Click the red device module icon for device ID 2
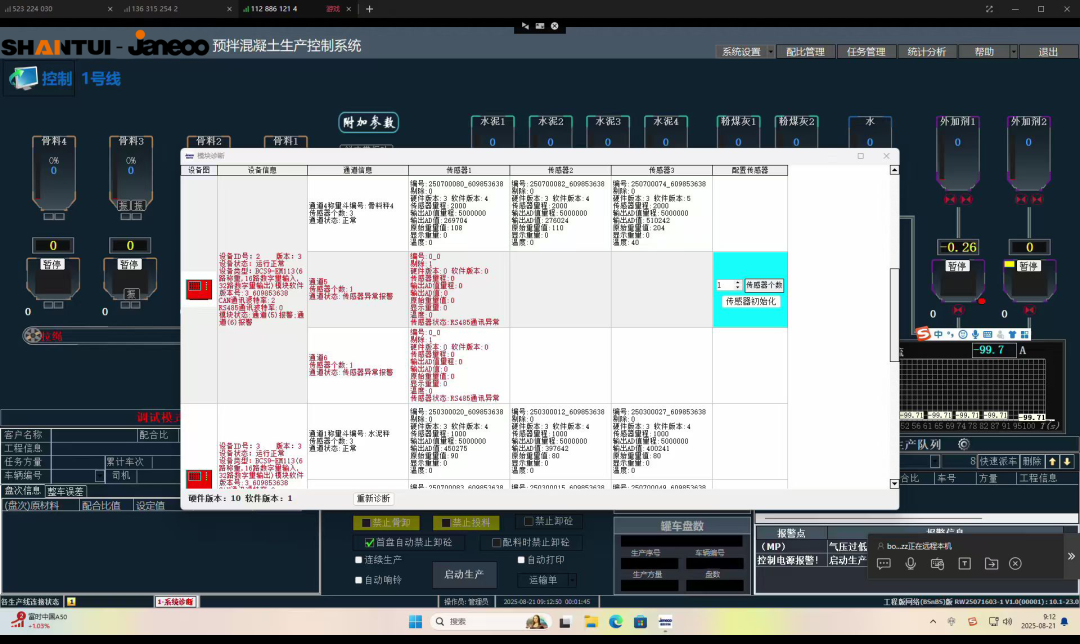The width and height of the screenshot is (1080, 644). coord(198,289)
